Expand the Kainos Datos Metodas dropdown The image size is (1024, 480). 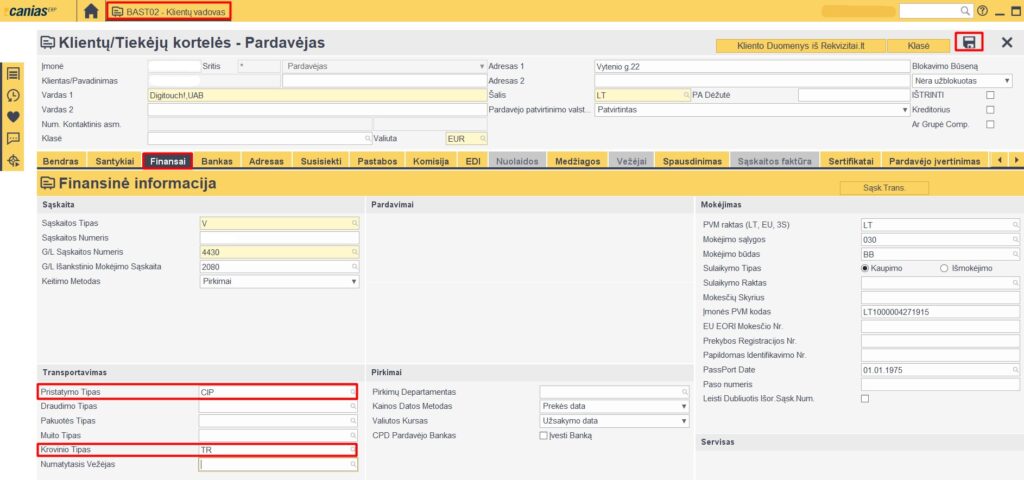tap(684, 406)
